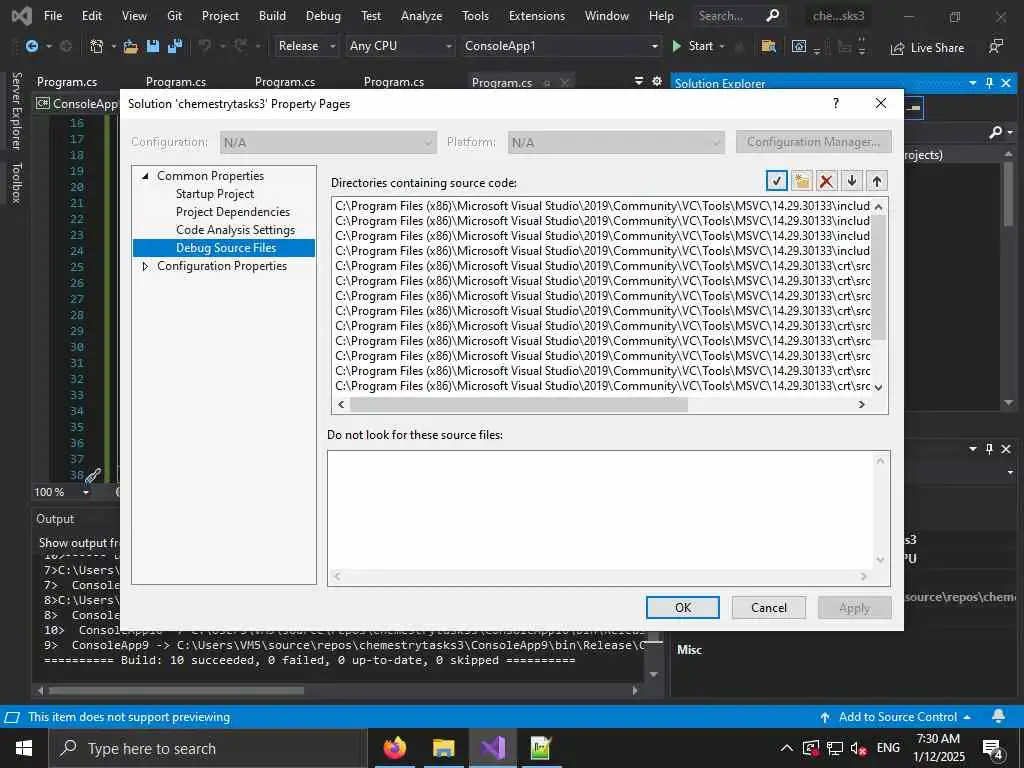Open the document tab settings gear
Image resolution: width=1024 pixels, height=768 pixels.
click(x=657, y=82)
